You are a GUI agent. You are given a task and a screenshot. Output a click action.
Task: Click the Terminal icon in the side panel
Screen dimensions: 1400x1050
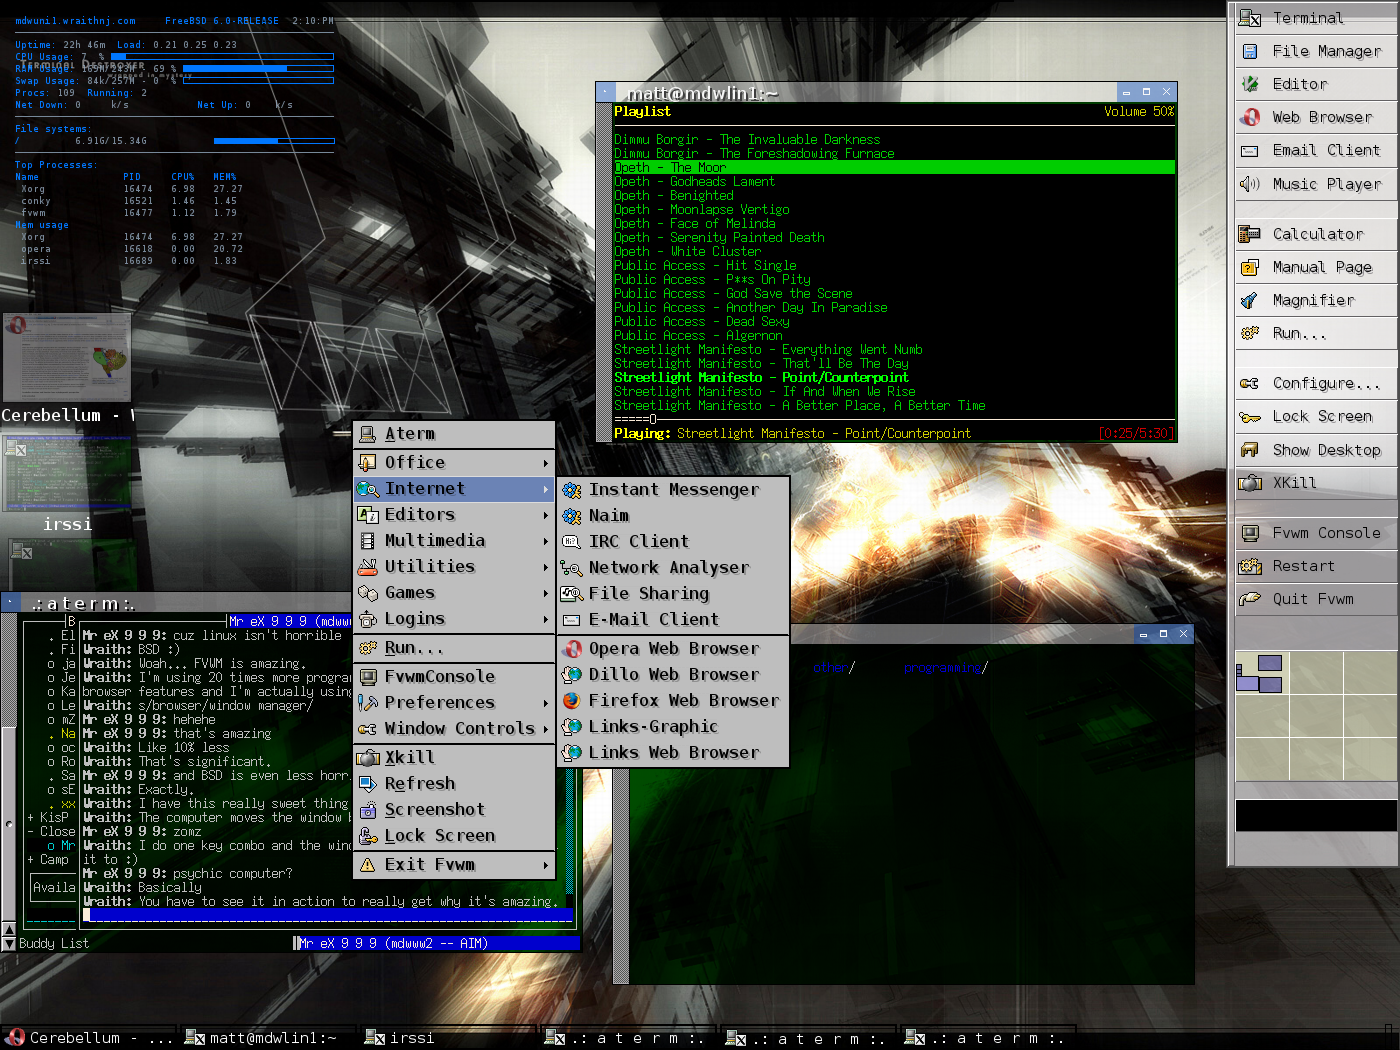click(1250, 18)
